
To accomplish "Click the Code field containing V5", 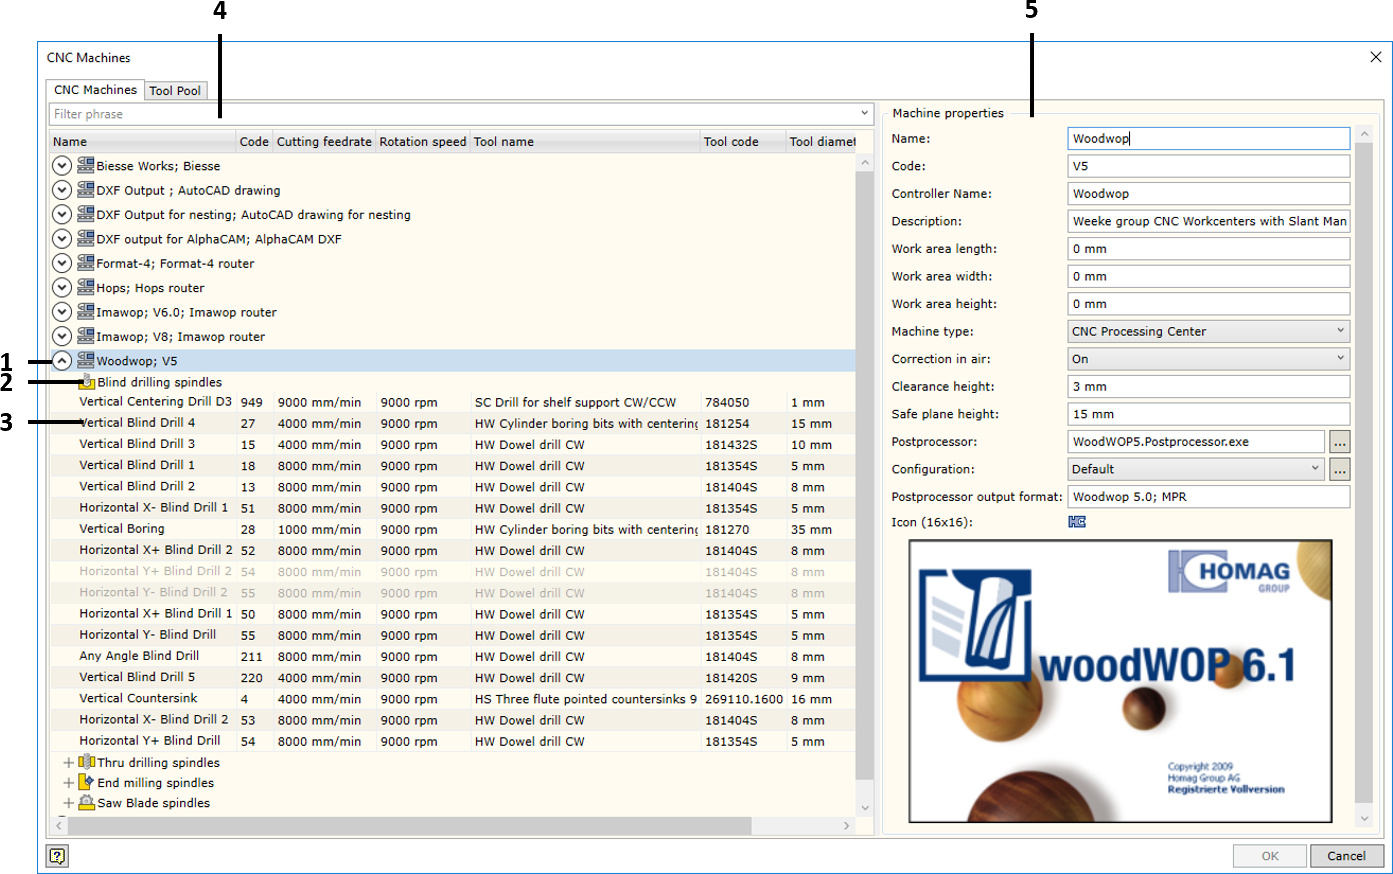I will (x=1208, y=166).
